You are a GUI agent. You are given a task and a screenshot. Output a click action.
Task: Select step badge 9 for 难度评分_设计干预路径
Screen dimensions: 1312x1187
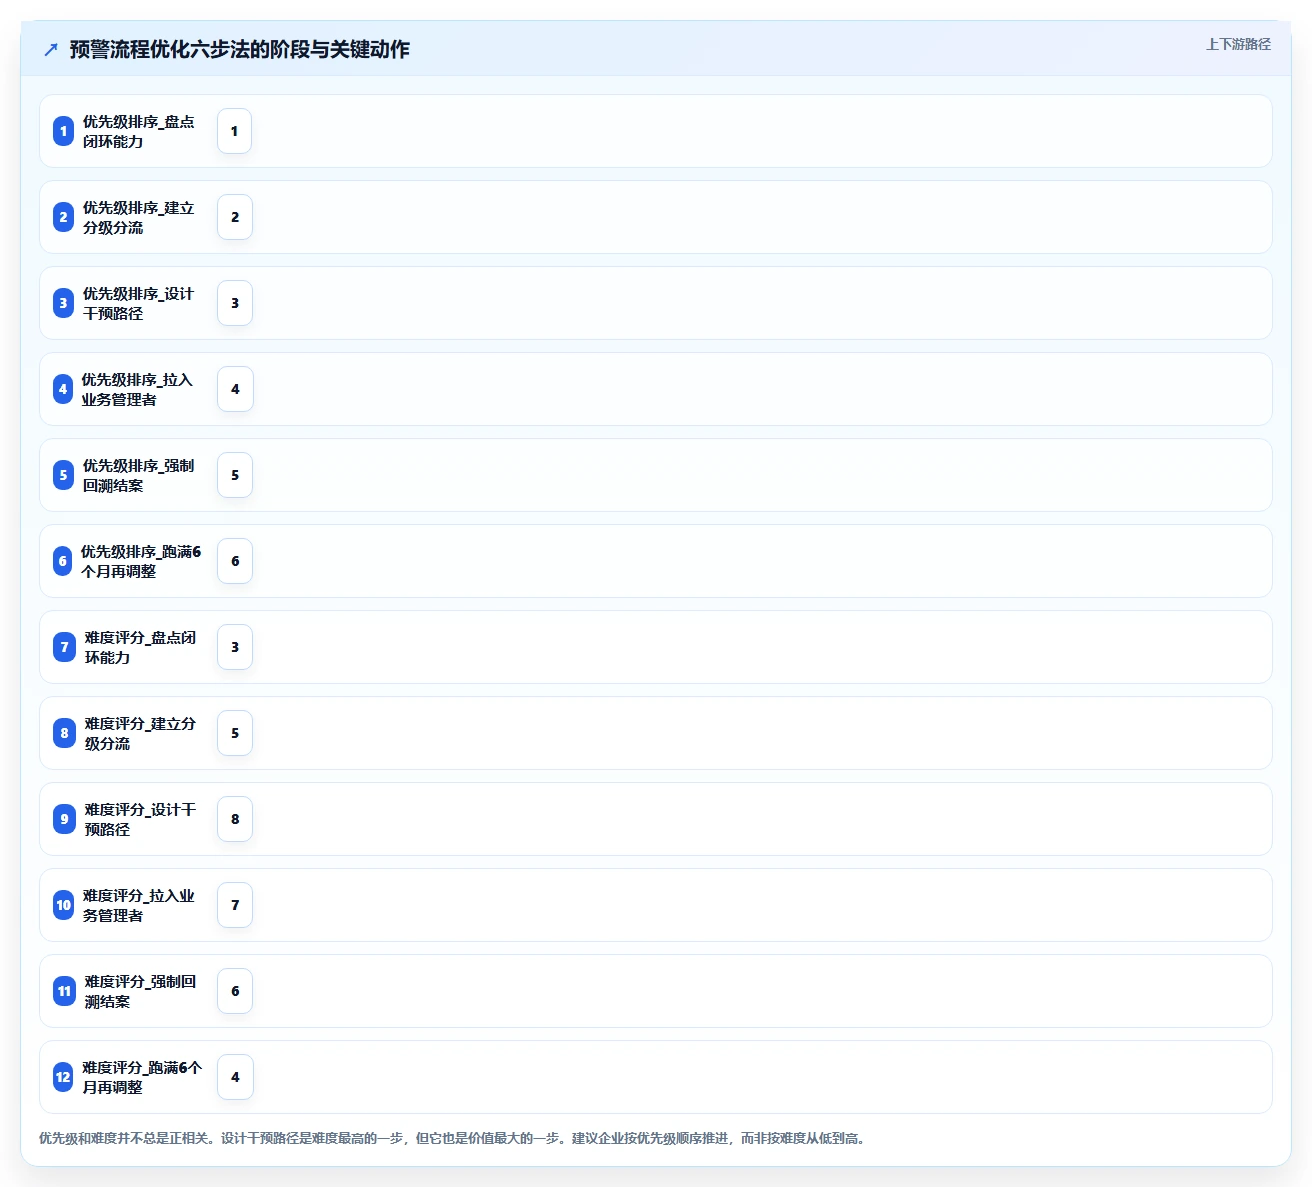click(64, 819)
